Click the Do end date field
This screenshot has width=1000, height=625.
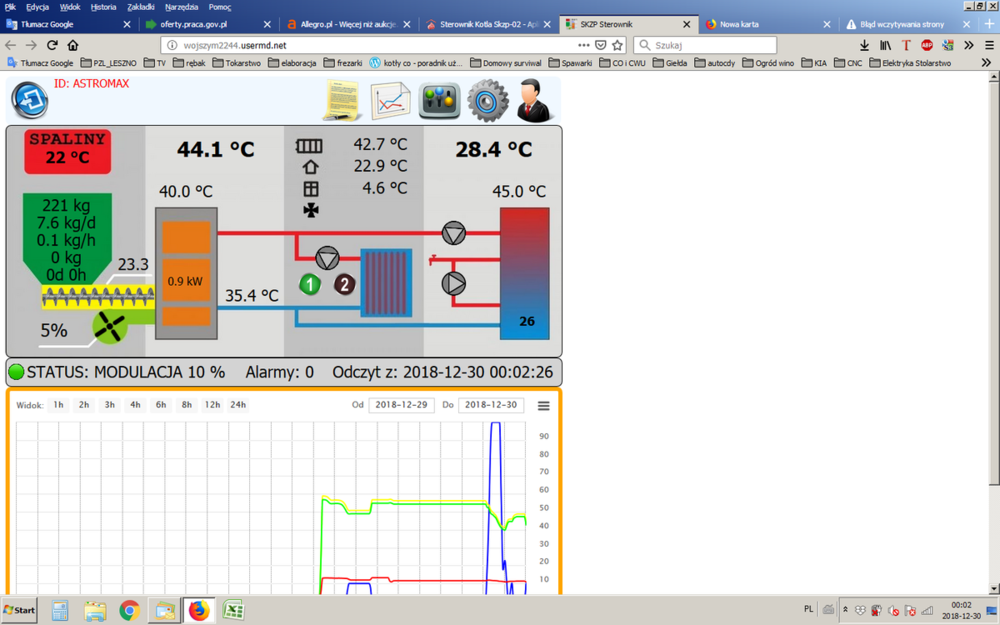tap(490, 405)
